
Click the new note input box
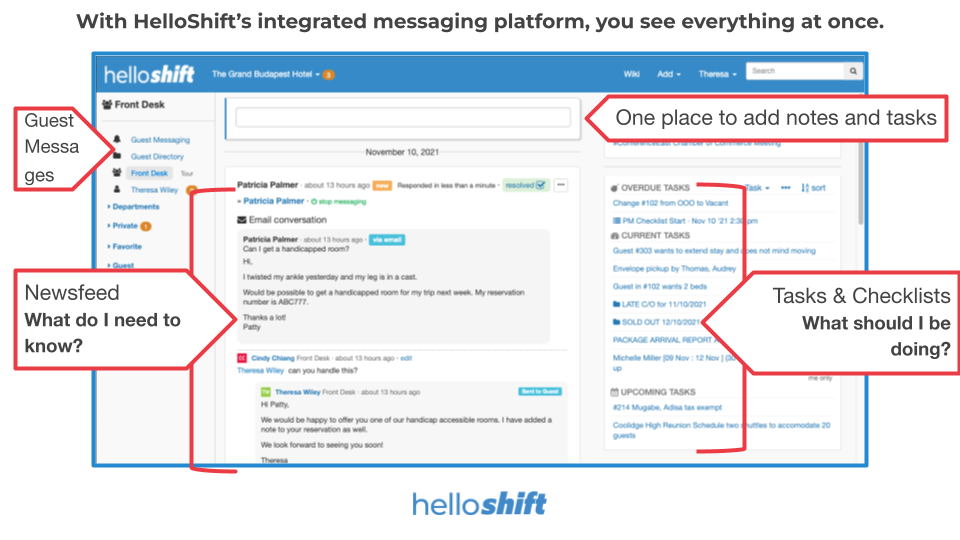403,118
